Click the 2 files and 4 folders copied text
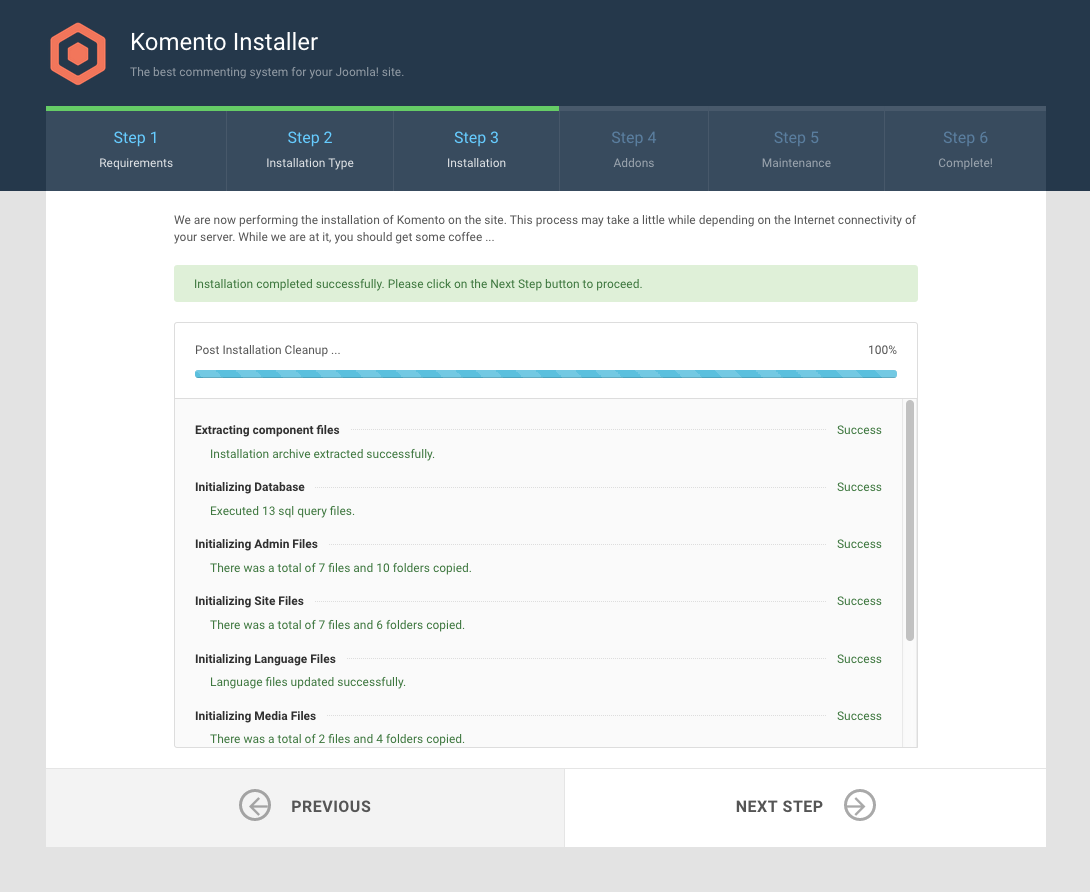Image resolution: width=1090 pixels, height=892 pixels. click(x=337, y=739)
